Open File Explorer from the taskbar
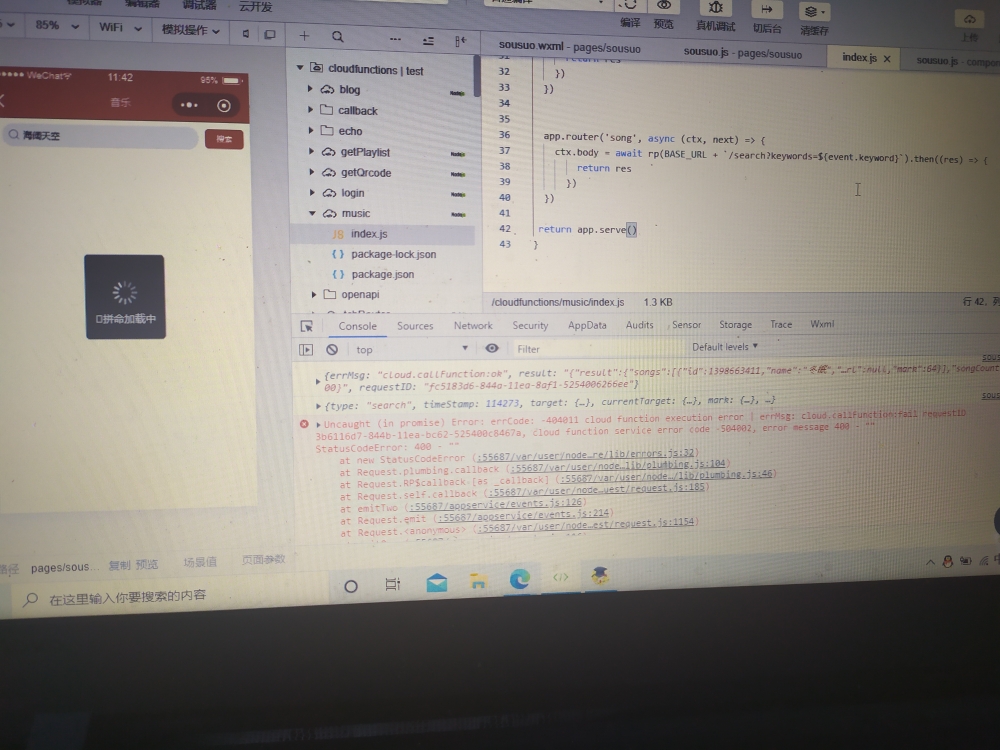This screenshot has height=750, width=1000. 478,580
